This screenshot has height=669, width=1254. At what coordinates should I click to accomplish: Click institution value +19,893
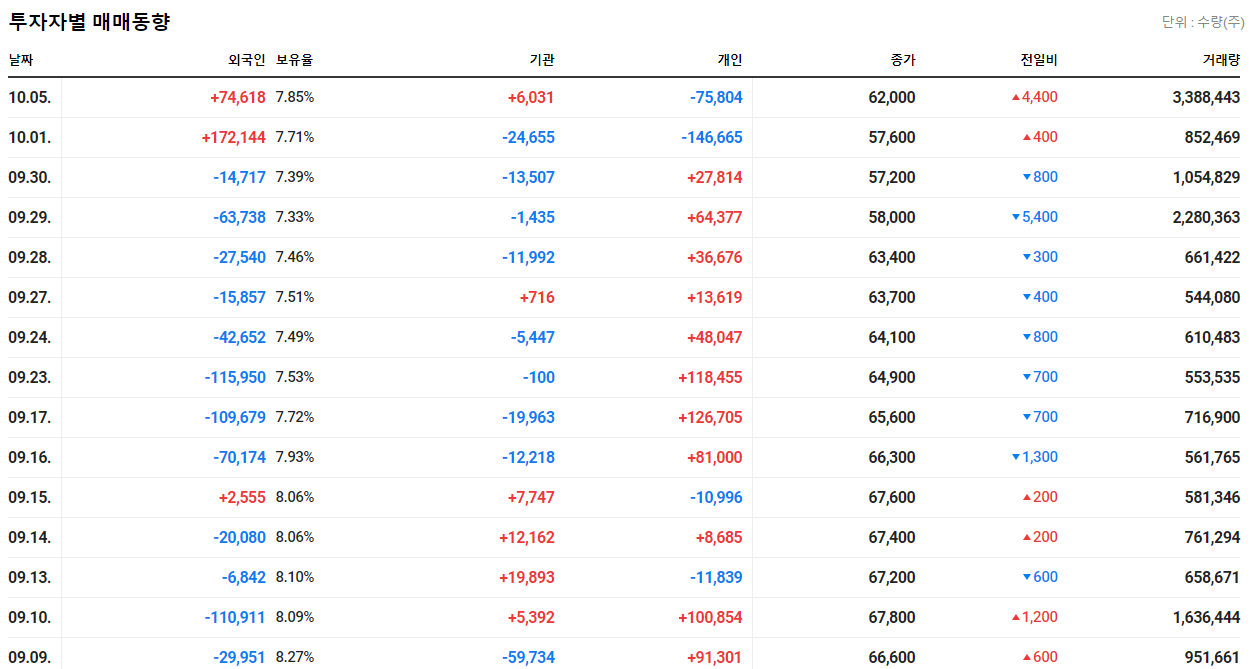click(x=527, y=577)
